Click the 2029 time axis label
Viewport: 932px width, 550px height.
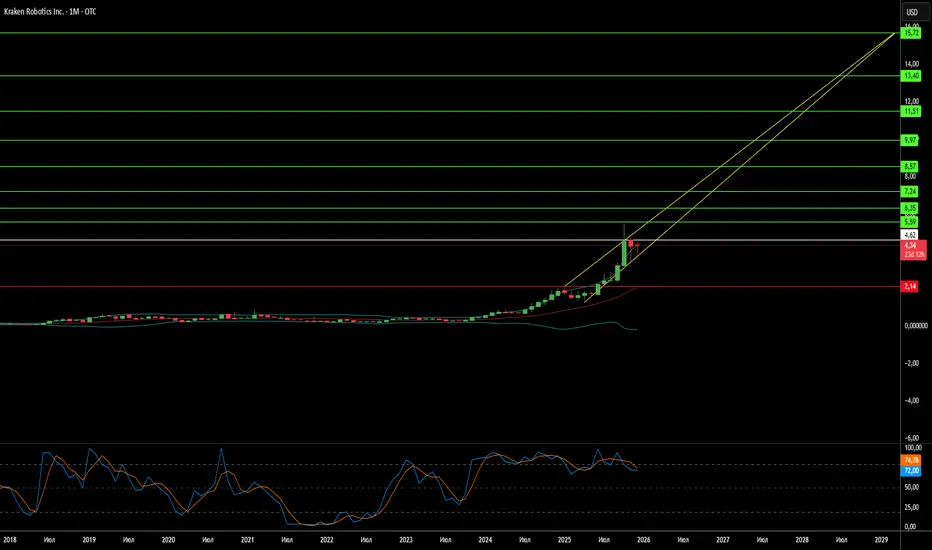coord(881,540)
